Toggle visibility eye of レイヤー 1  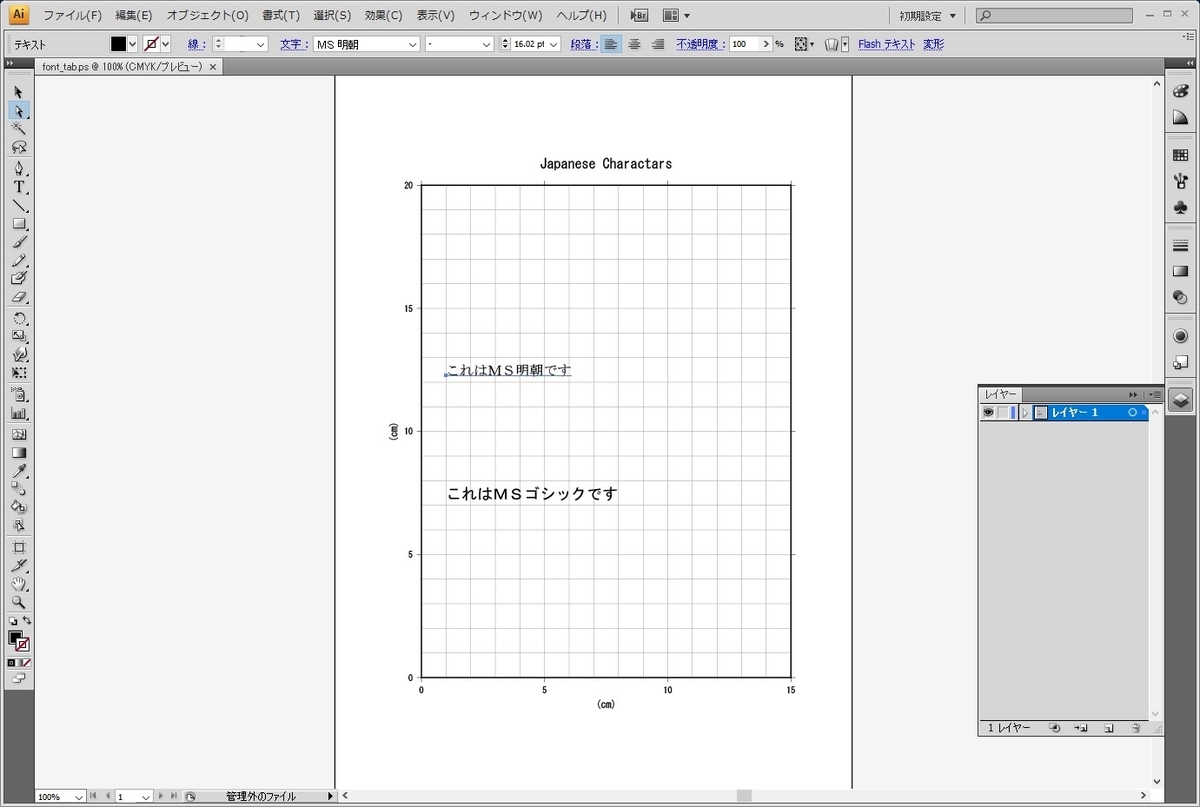click(x=988, y=412)
